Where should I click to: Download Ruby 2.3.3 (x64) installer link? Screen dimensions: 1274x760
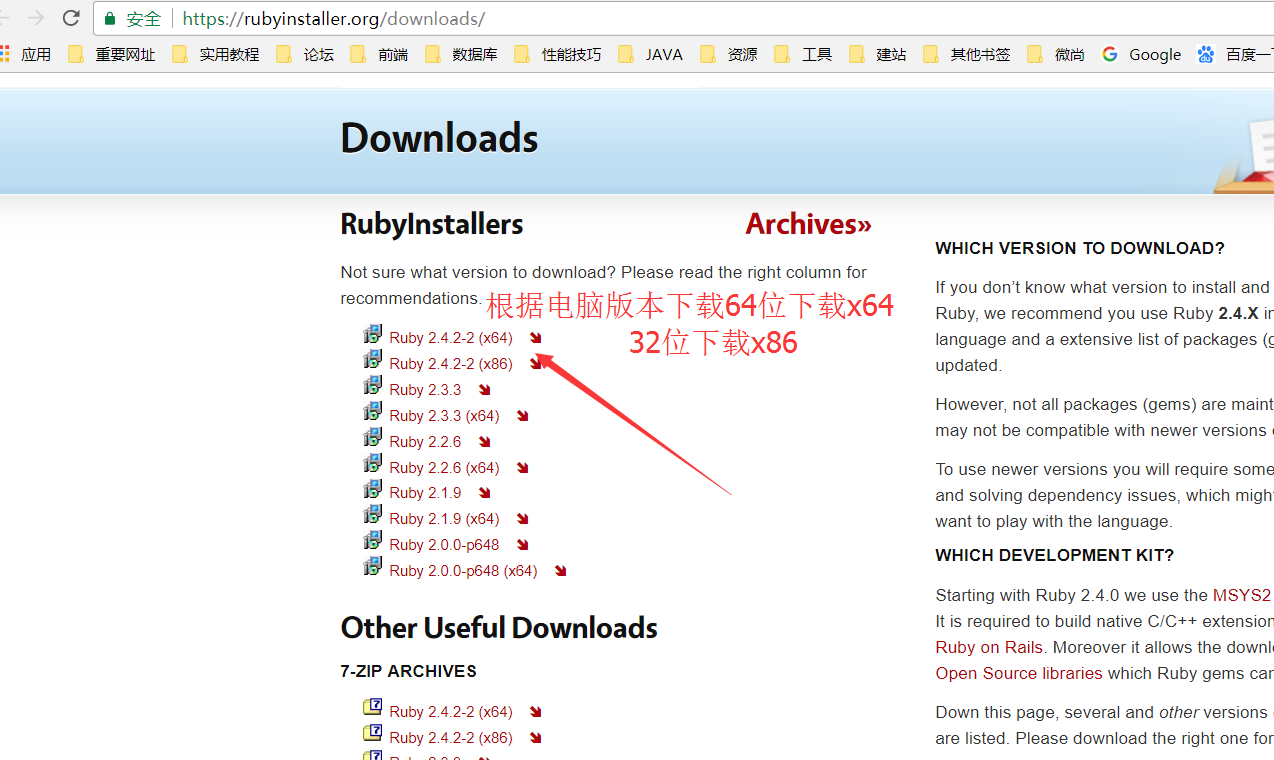(x=444, y=416)
